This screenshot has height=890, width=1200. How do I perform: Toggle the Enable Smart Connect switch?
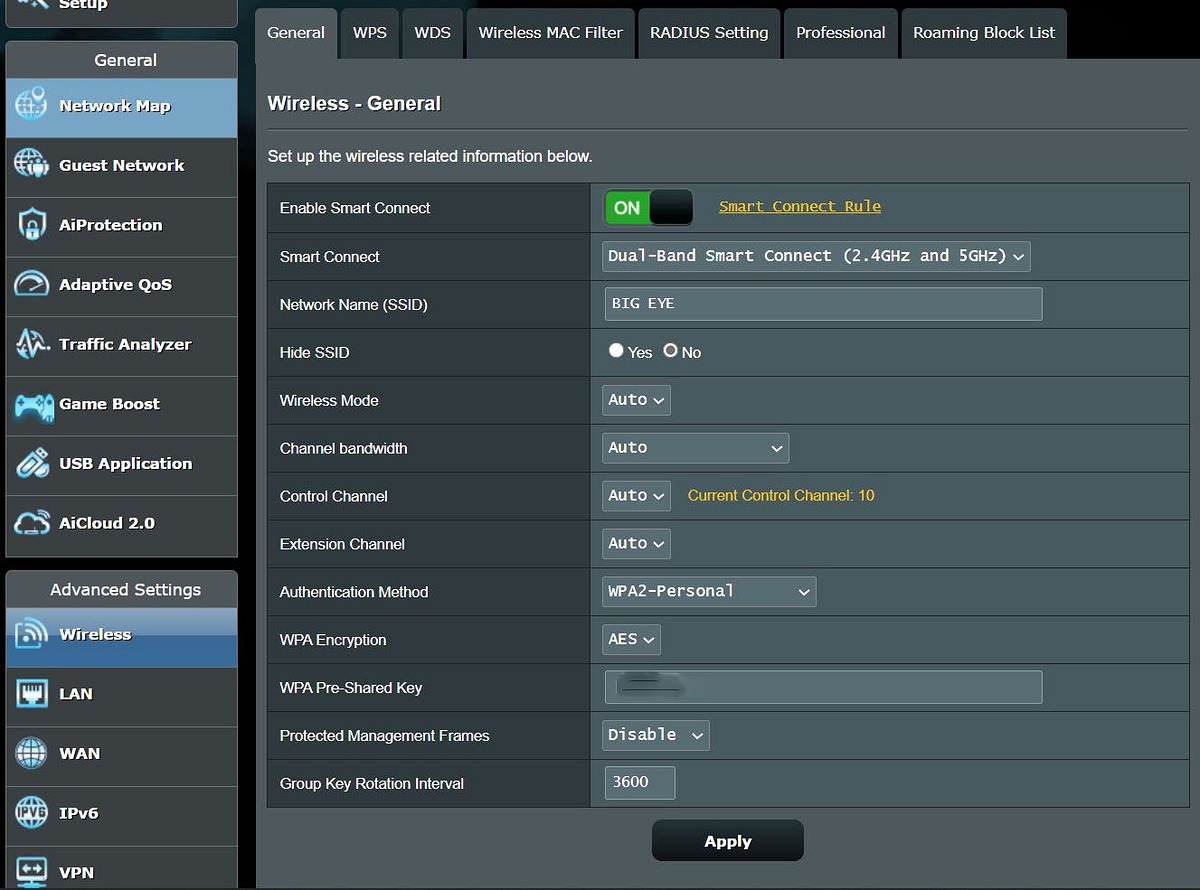648,207
